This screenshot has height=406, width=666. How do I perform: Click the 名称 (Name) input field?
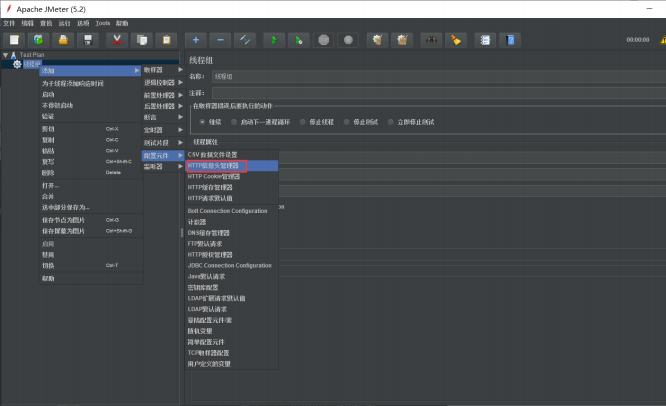coord(439,76)
